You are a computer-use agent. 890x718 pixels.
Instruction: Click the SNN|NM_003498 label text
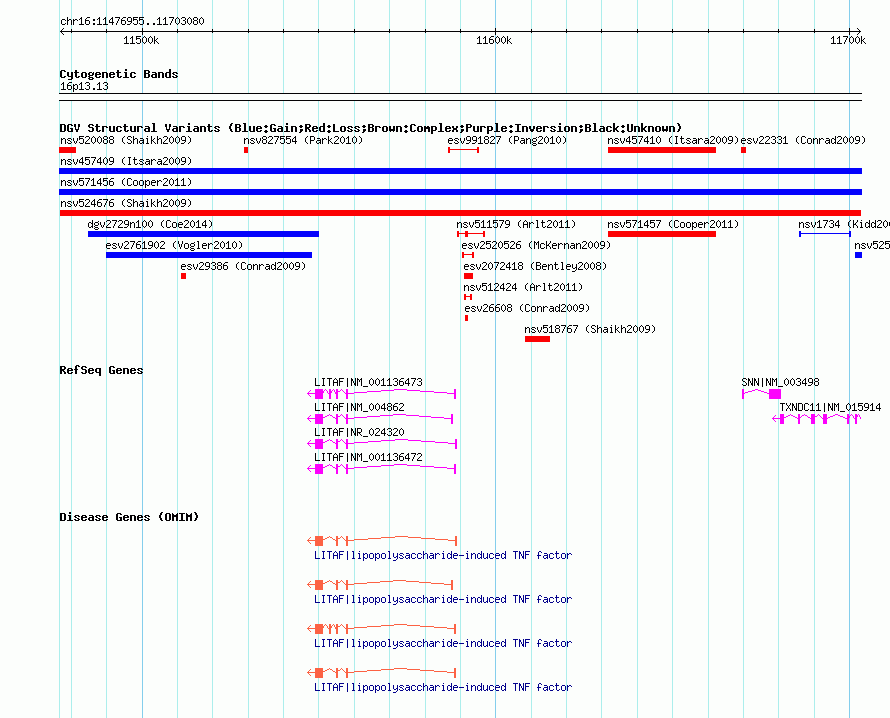point(780,382)
